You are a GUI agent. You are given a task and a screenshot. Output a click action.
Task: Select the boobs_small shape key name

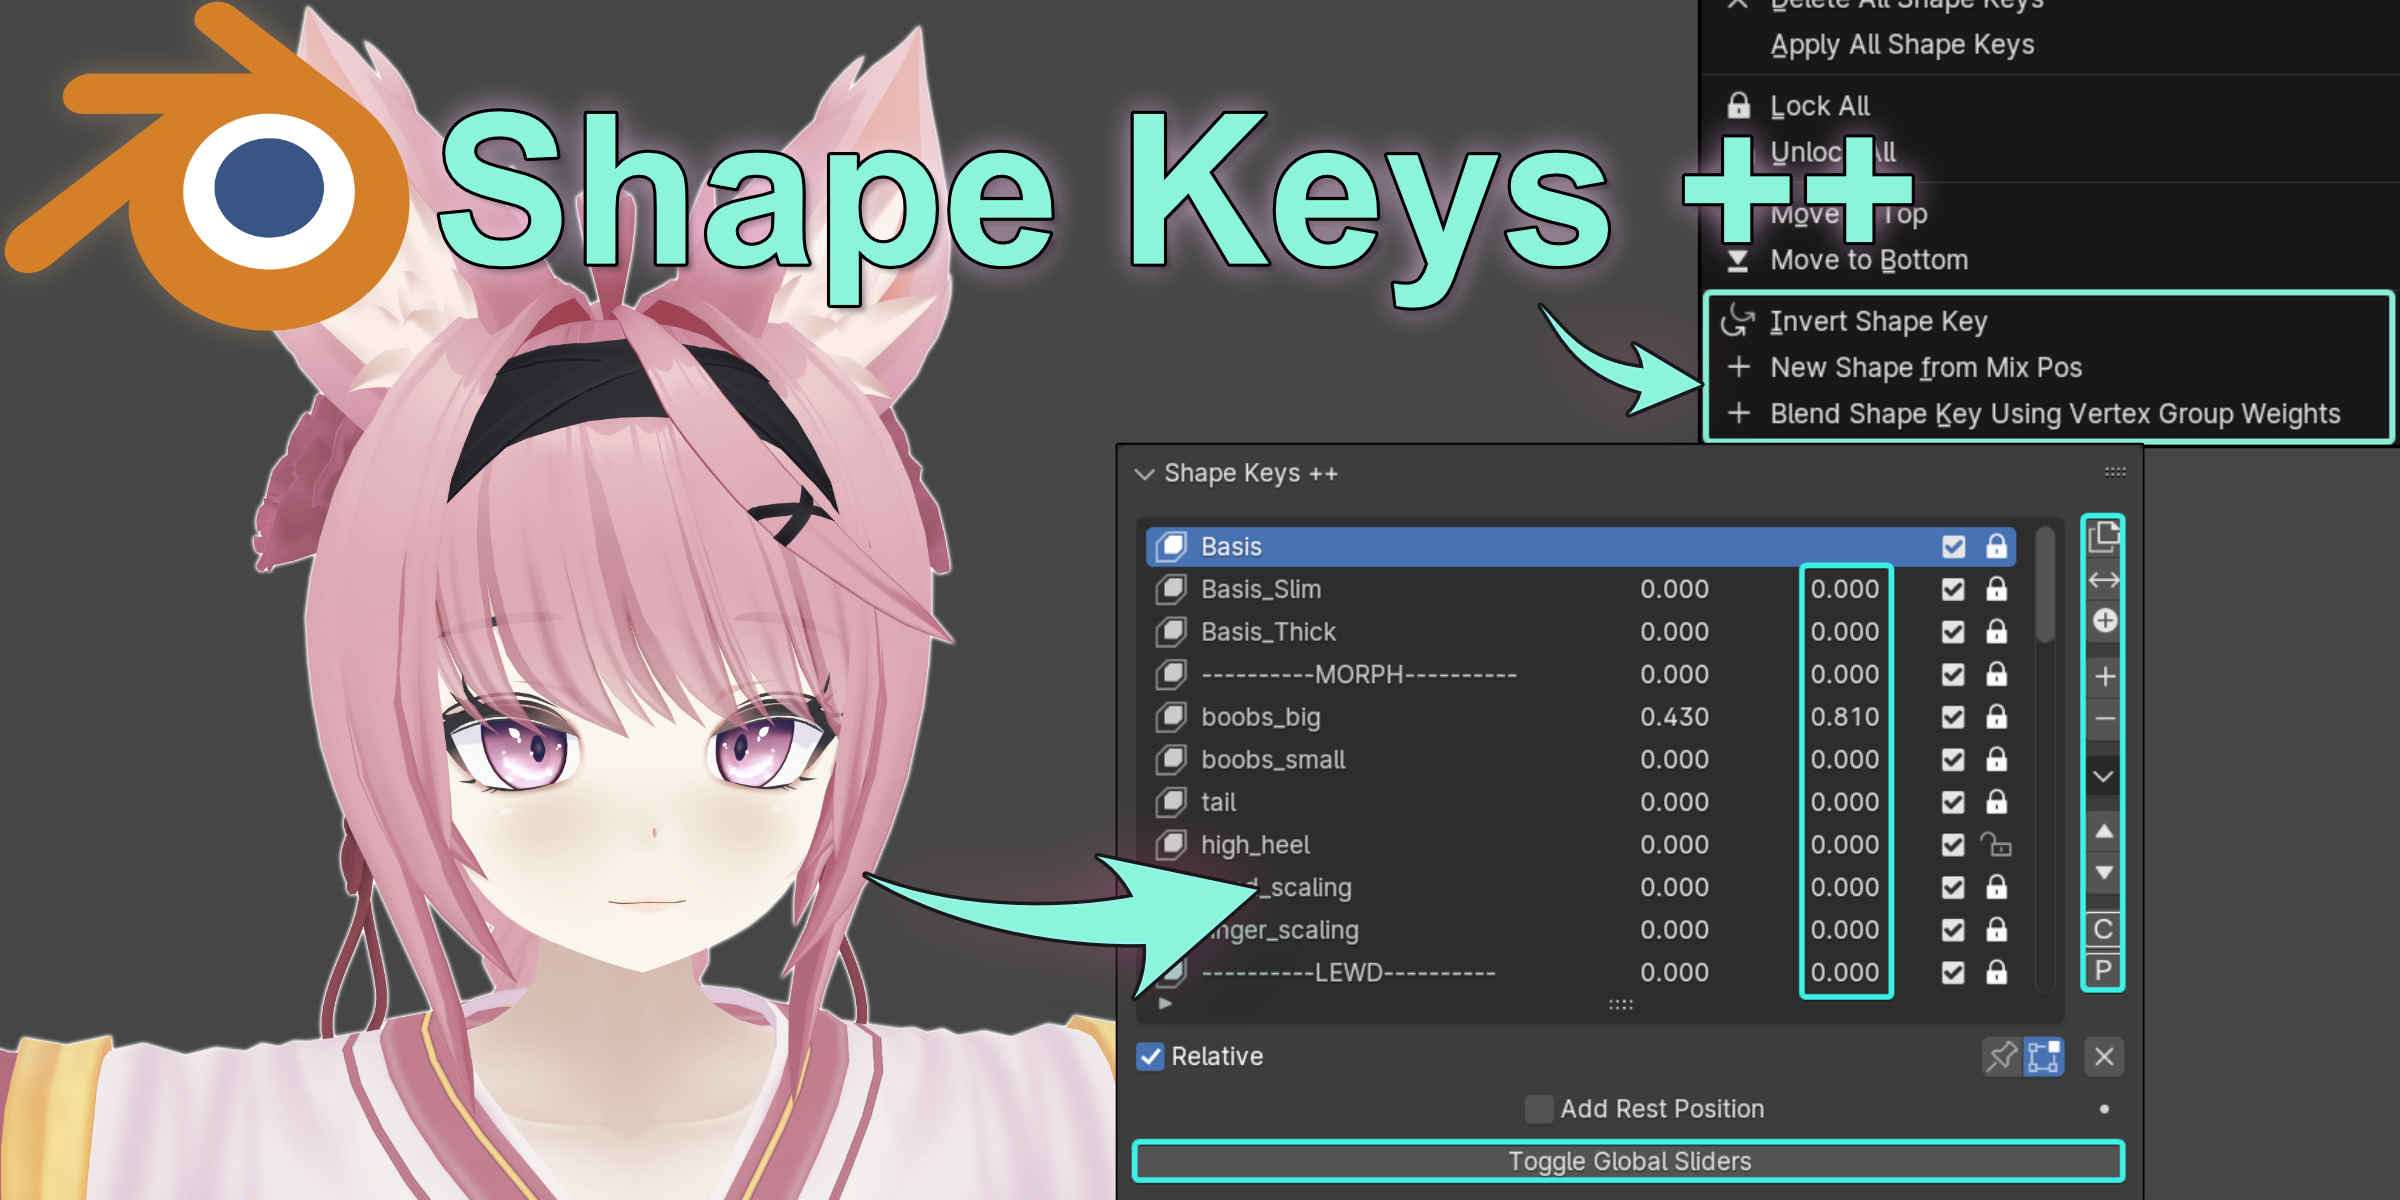pos(1273,760)
